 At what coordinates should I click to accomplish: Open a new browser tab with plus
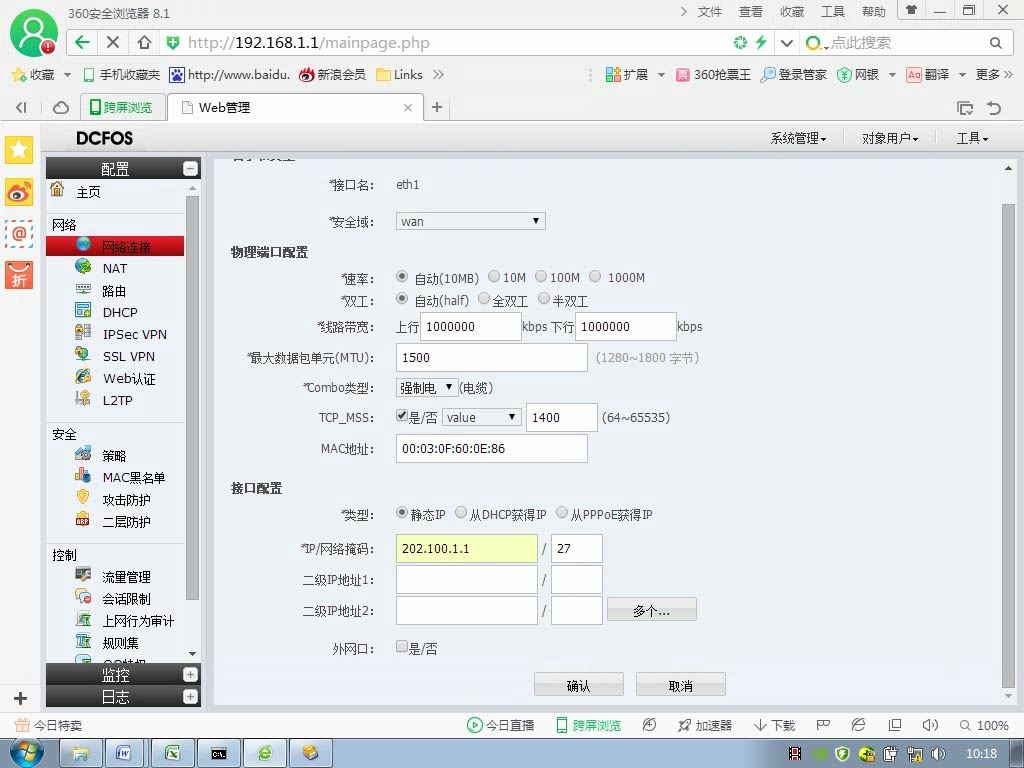point(437,106)
